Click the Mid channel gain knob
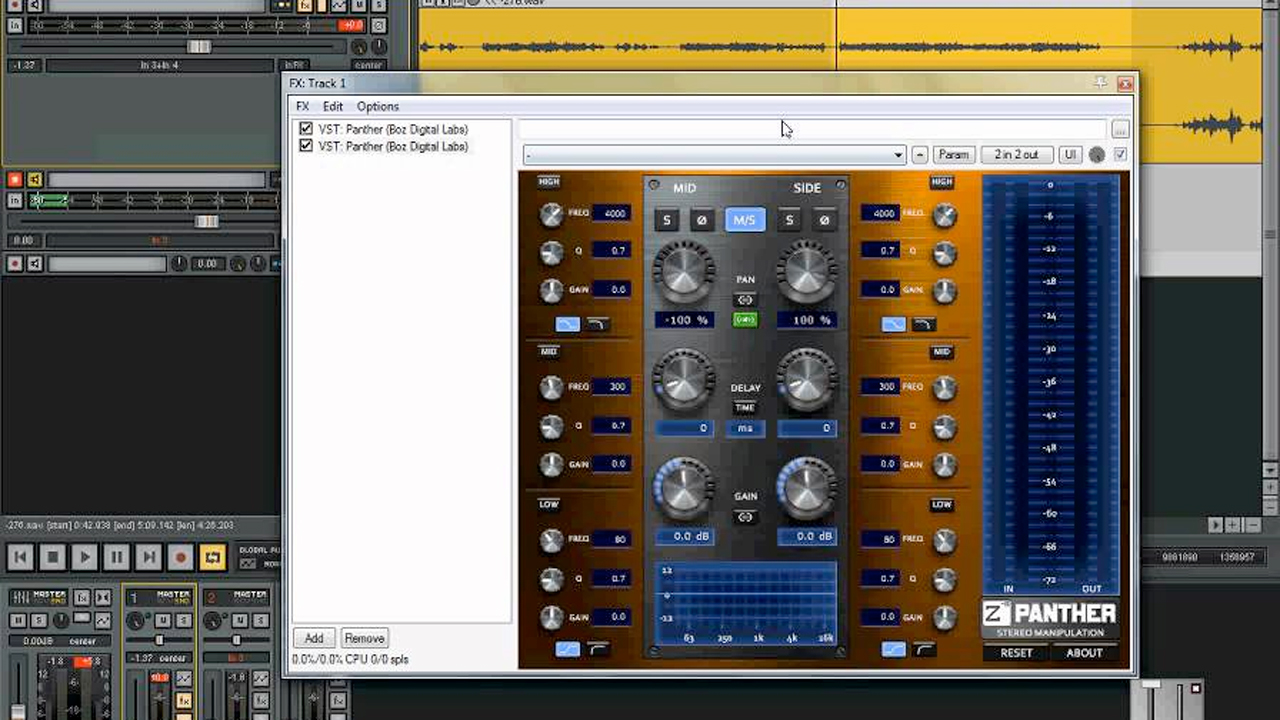 click(684, 489)
